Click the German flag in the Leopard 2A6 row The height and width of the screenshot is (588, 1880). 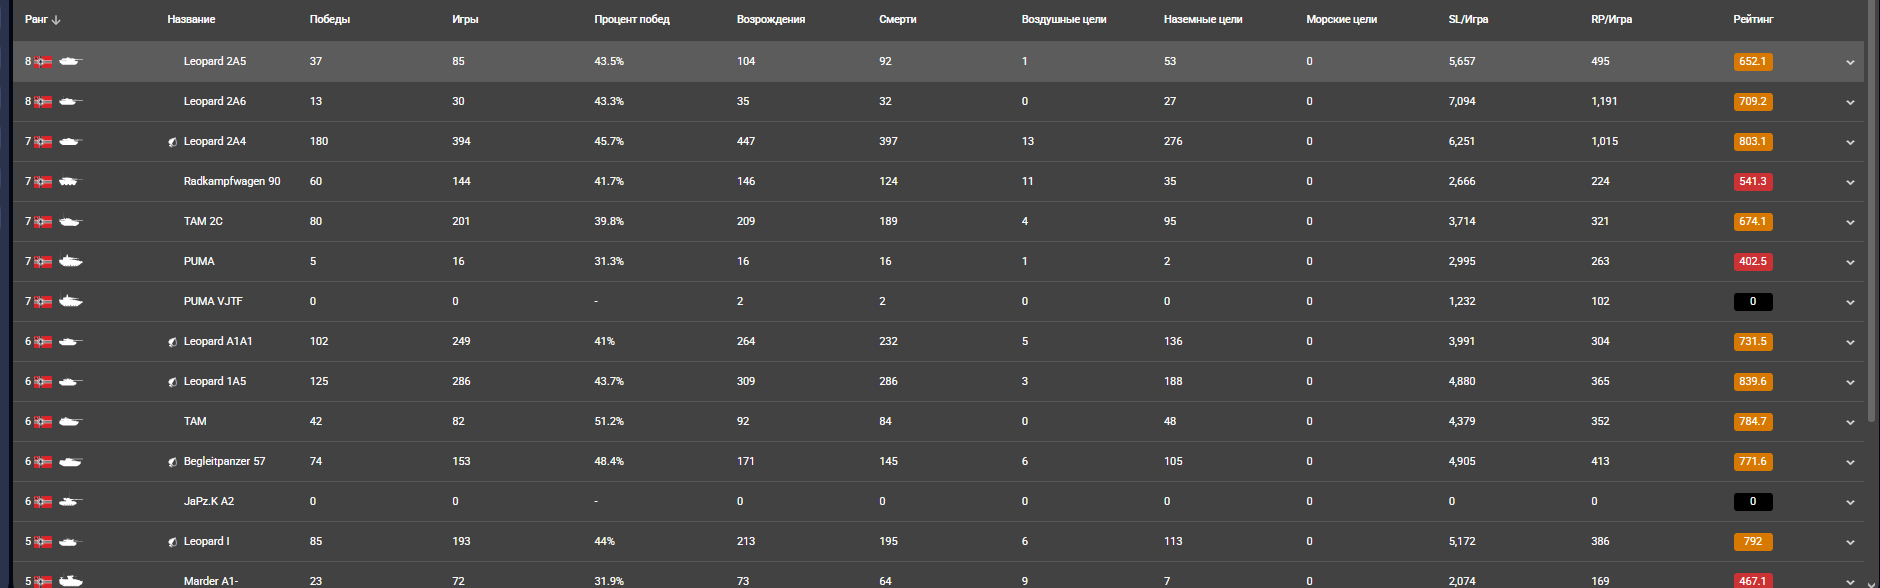click(x=43, y=101)
